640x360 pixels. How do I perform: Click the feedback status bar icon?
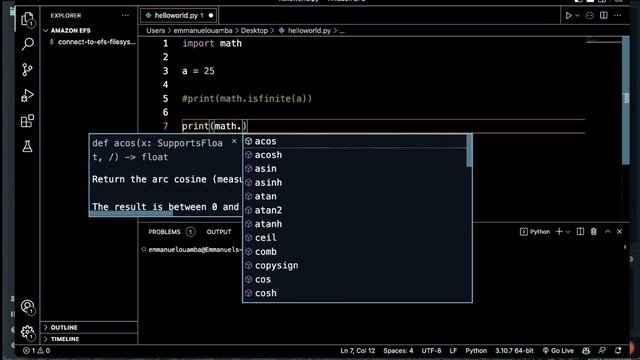coord(602,351)
